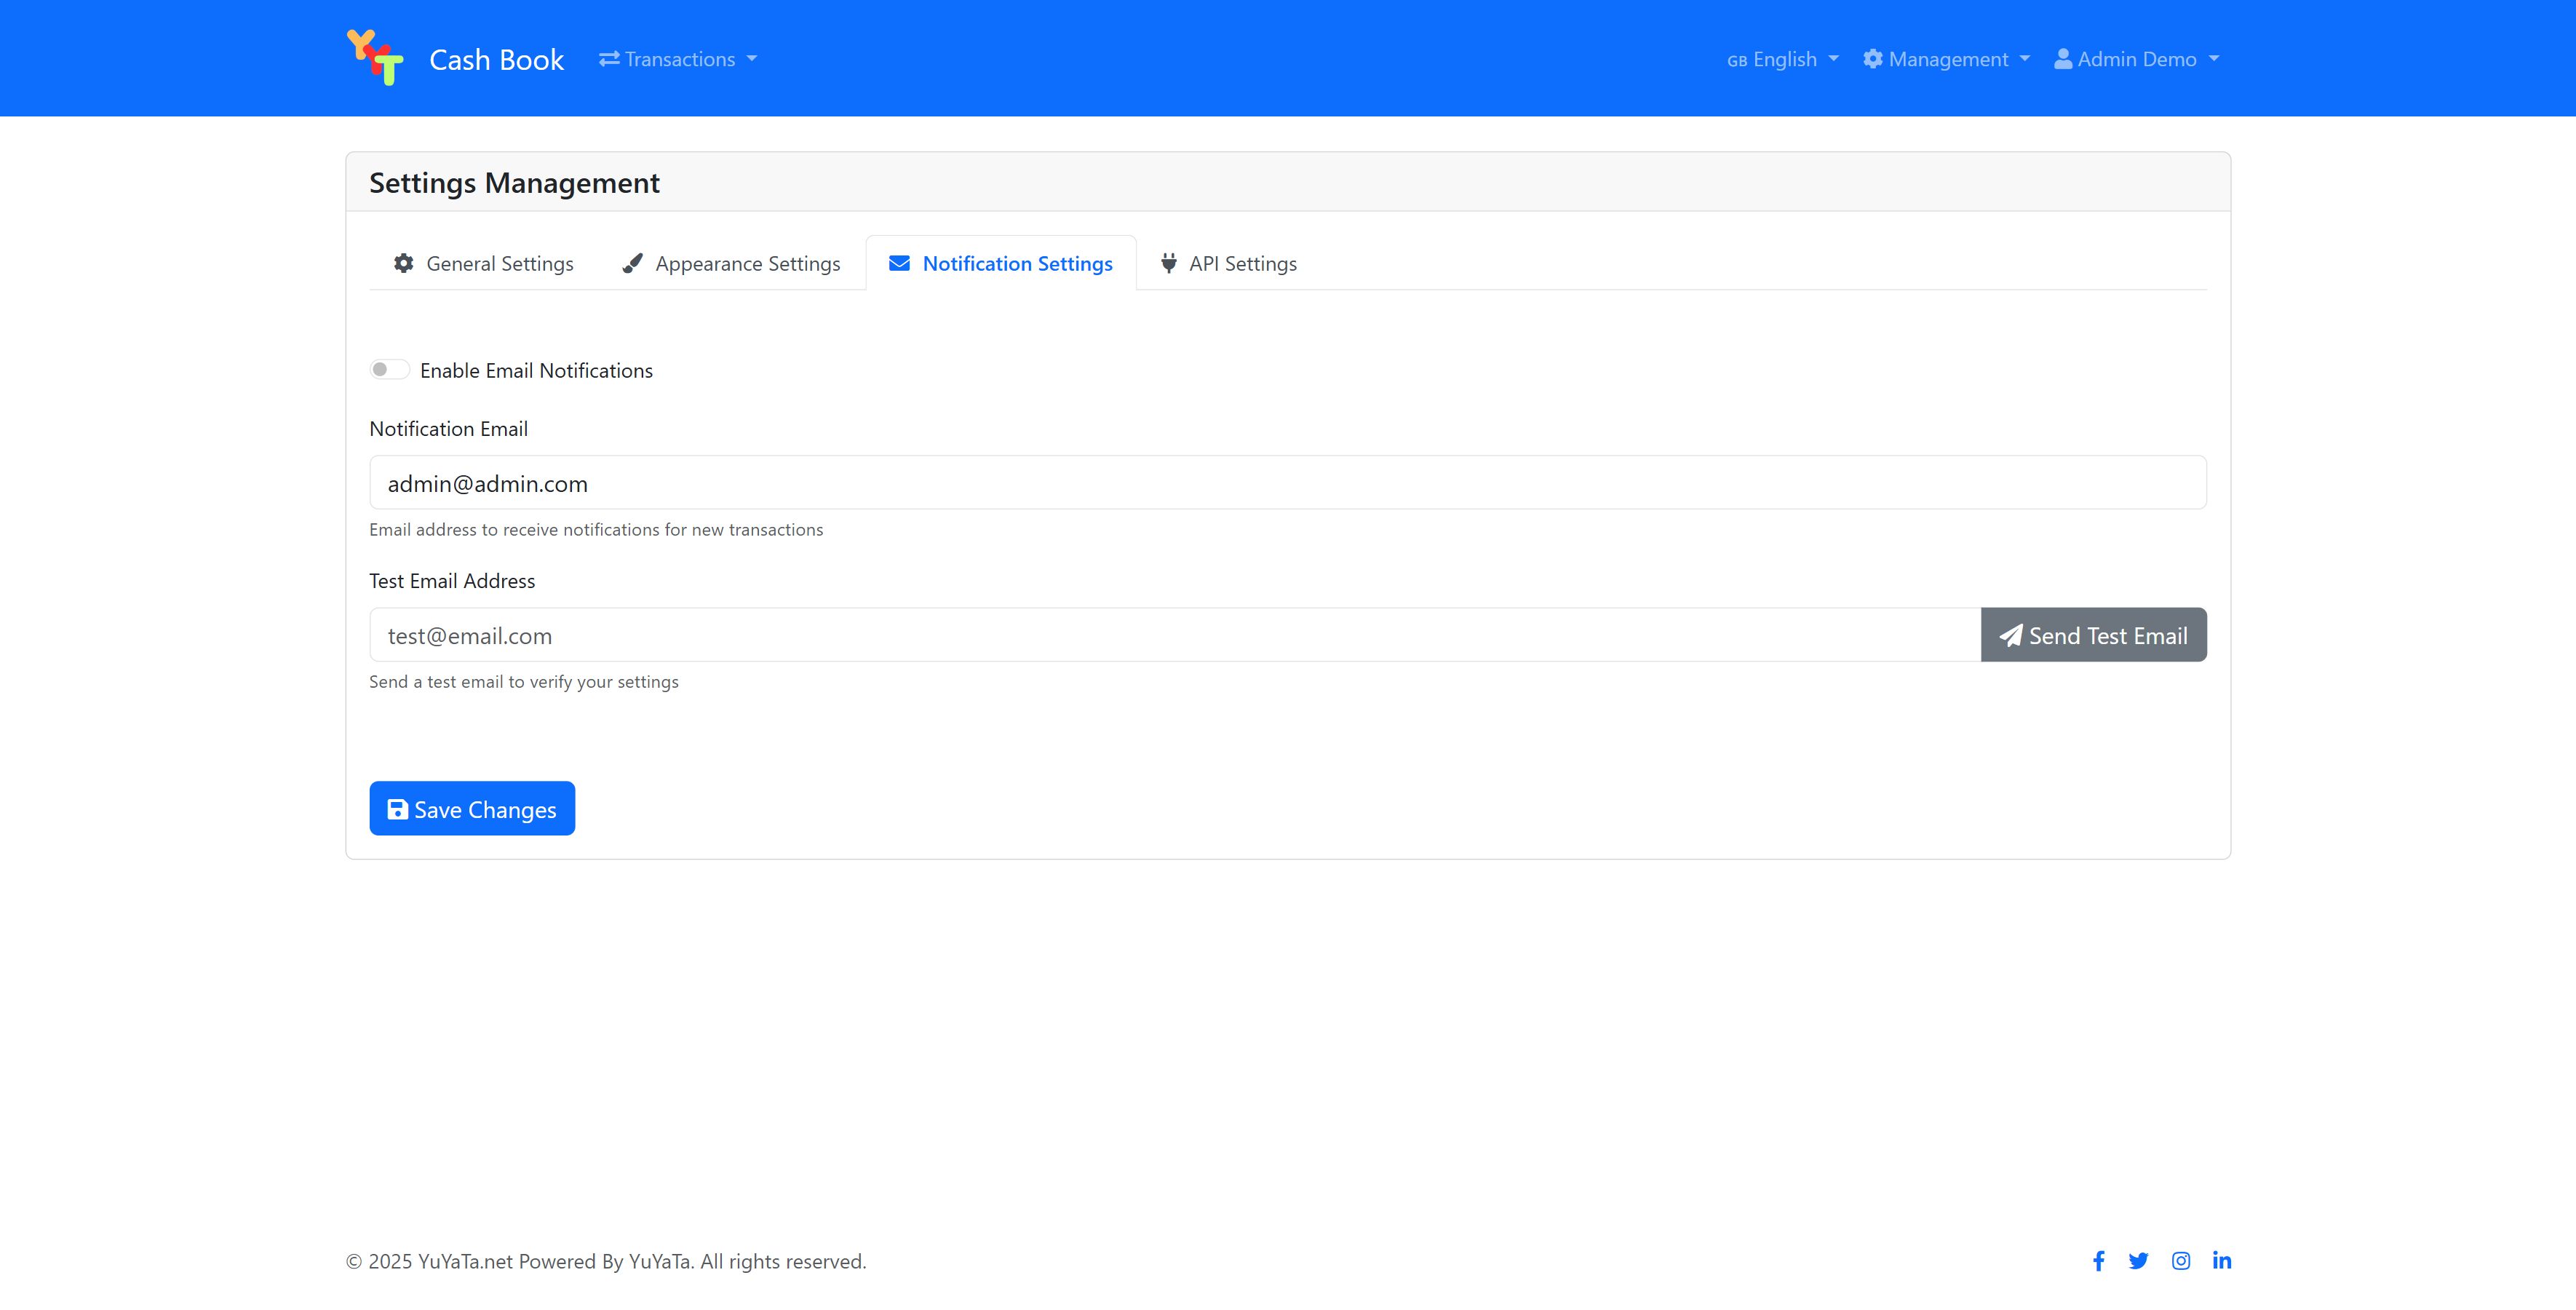Viewport: 2576px width, 1310px height.
Task: Open the English language dropdown
Action: [x=1783, y=59]
